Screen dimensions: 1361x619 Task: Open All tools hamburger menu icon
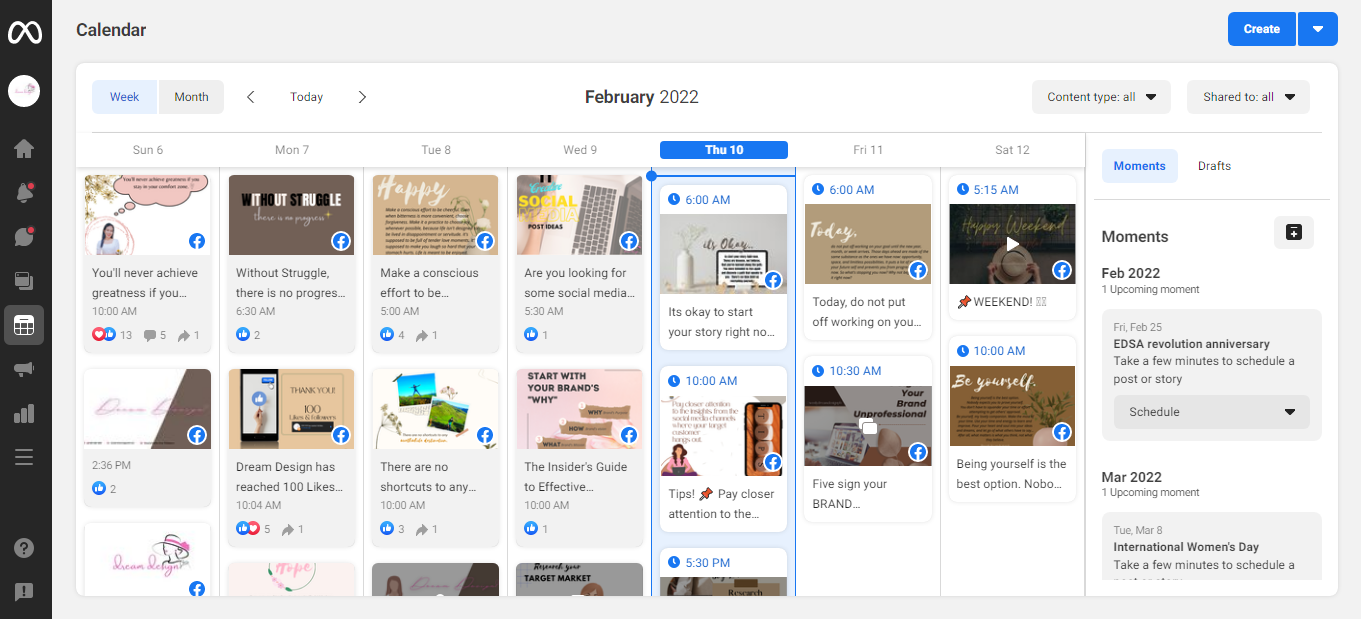24,457
